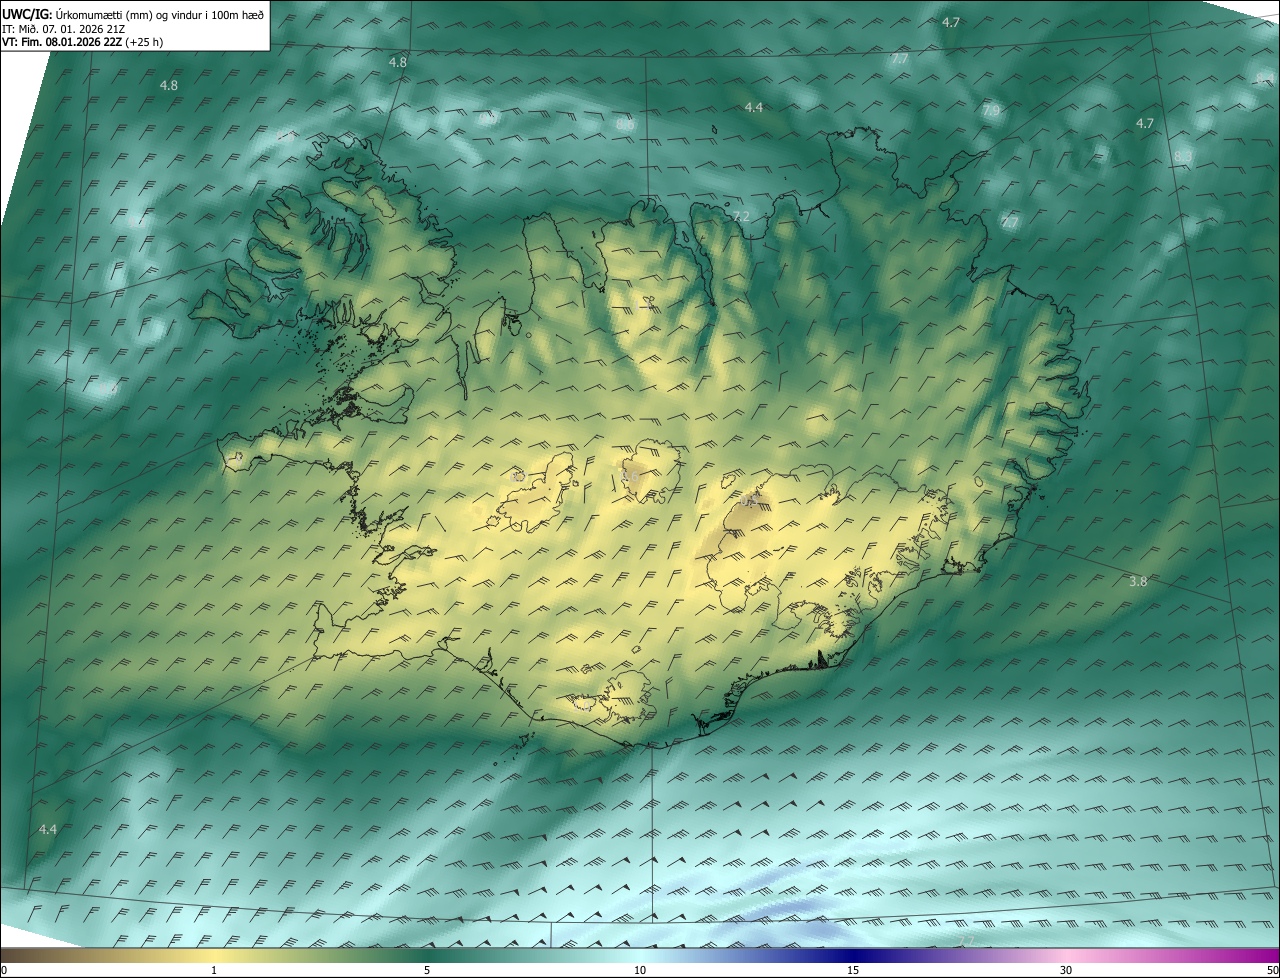Click the 3.8 value label on the map
The image size is (1280, 978).
[x=1138, y=581]
